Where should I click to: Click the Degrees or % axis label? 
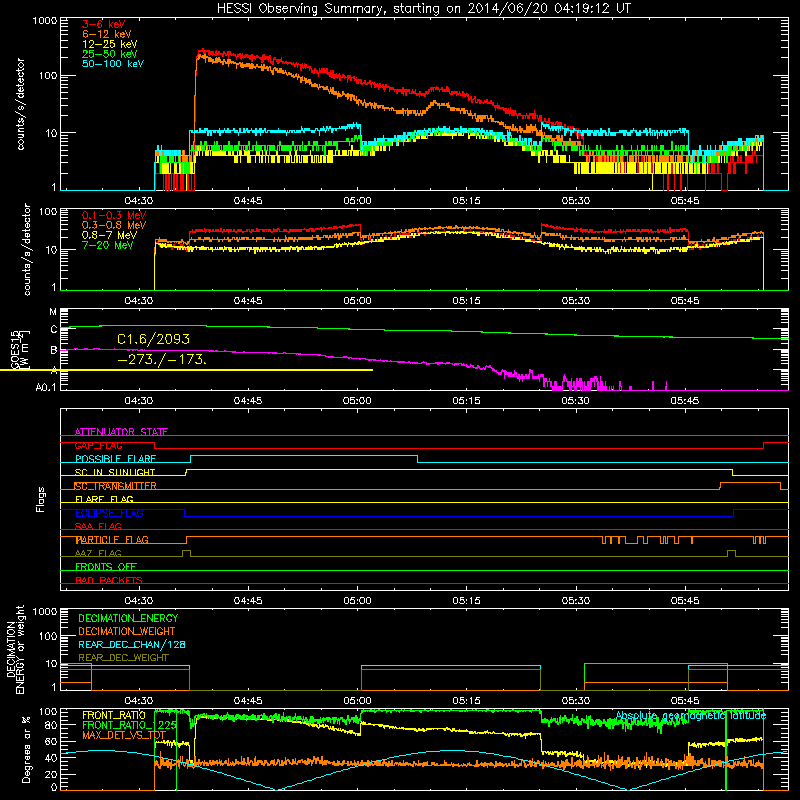(26, 749)
